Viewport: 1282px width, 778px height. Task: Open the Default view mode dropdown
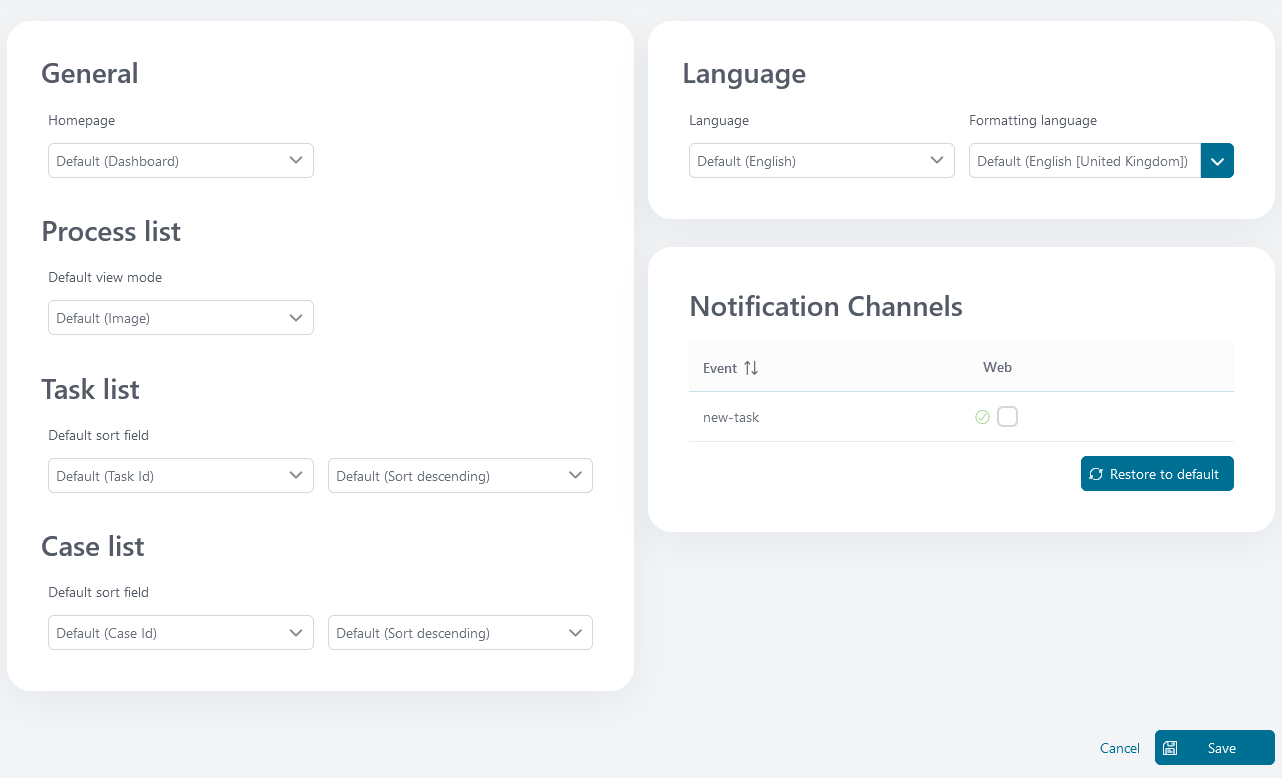(181, 318)
